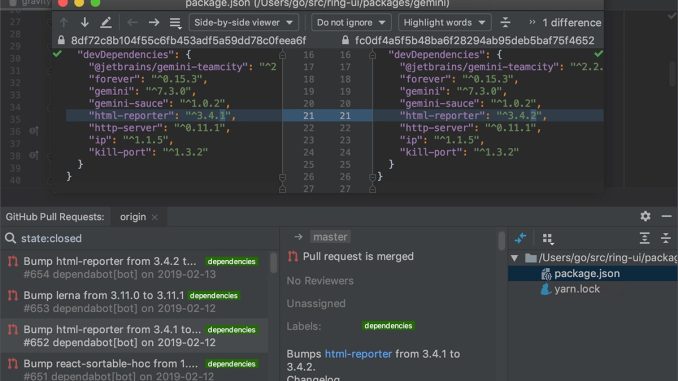Open html-reporter link in description
678x381 pixels.
click(358, 354)
